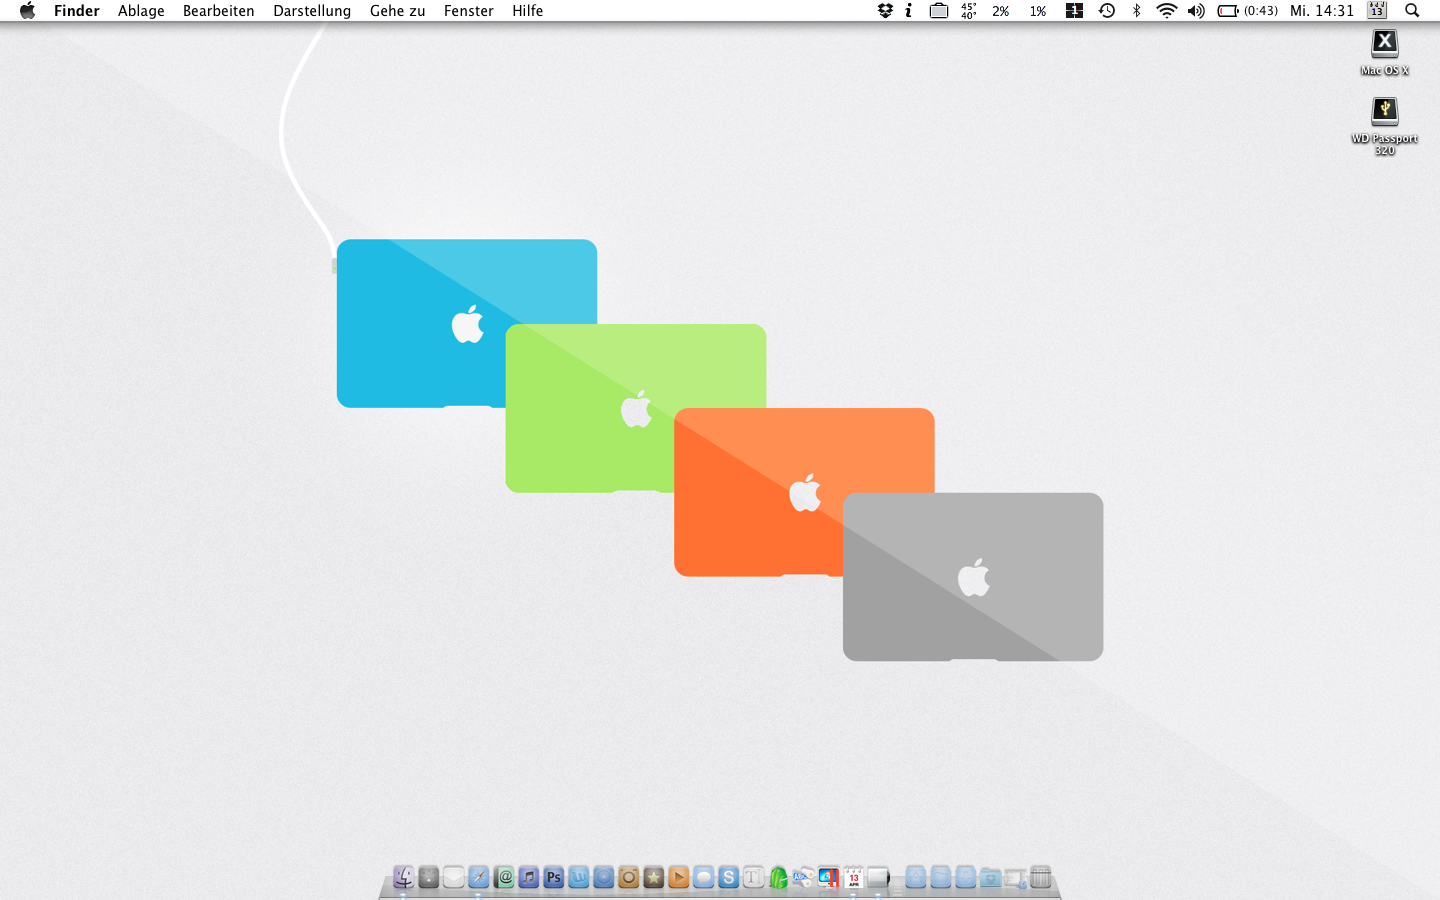Click the battery status (0:43) indicator

(1247, 11)
